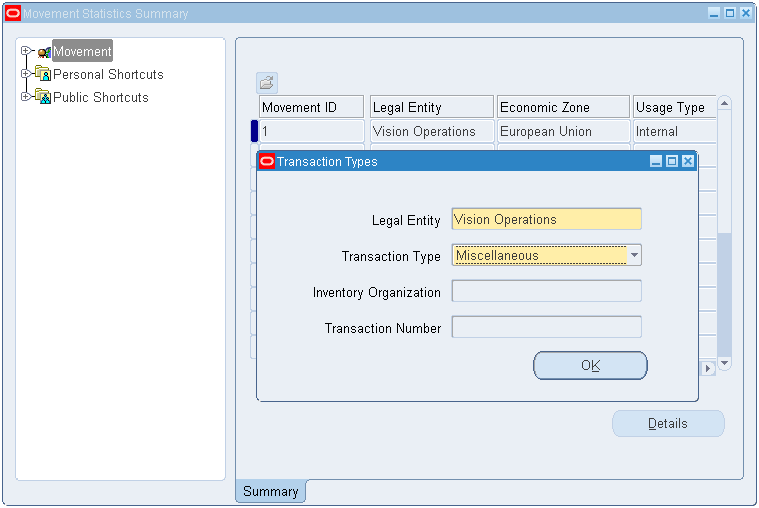Expand the Personal Shortcuts node
The width and height of the screenshot is (759, 508).
point(25,74)
